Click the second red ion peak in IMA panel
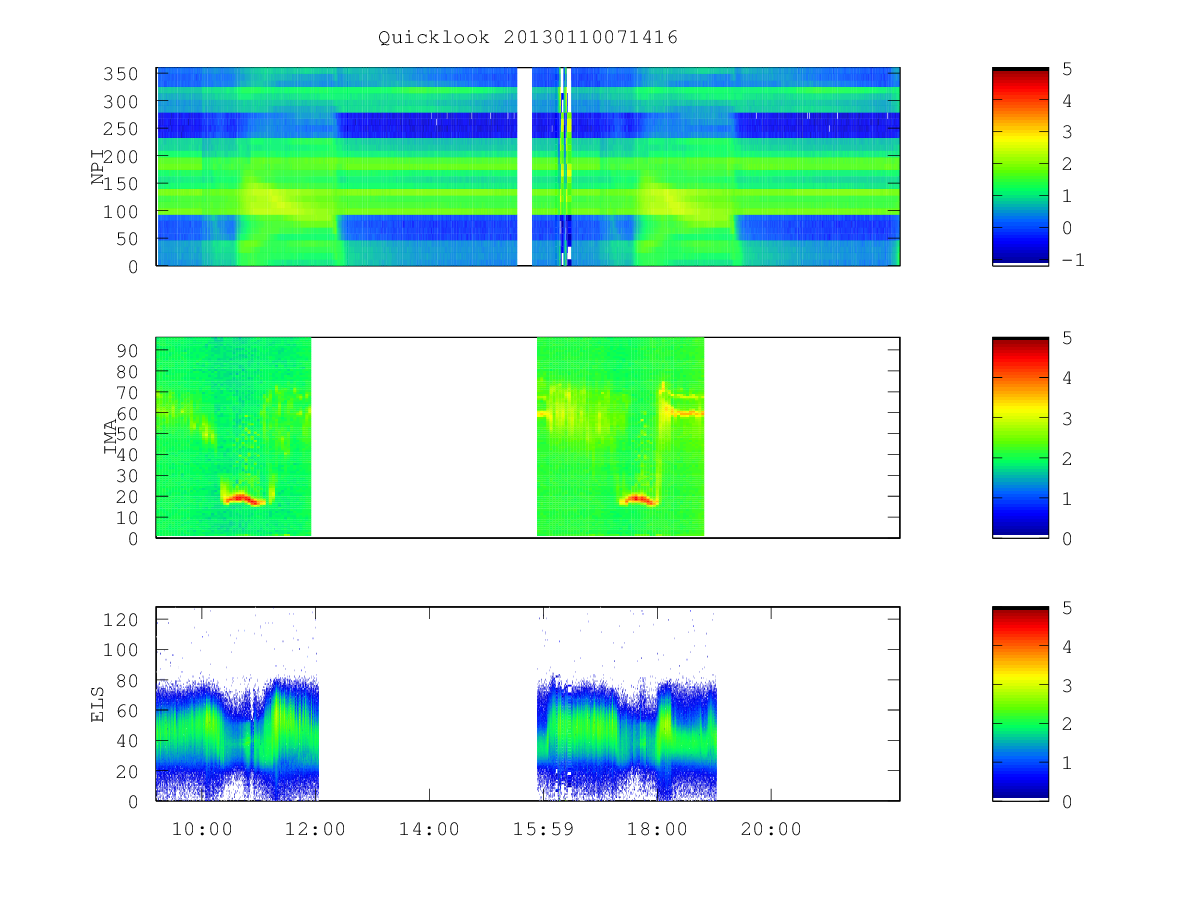1200x900 pixels. point(638,499)
